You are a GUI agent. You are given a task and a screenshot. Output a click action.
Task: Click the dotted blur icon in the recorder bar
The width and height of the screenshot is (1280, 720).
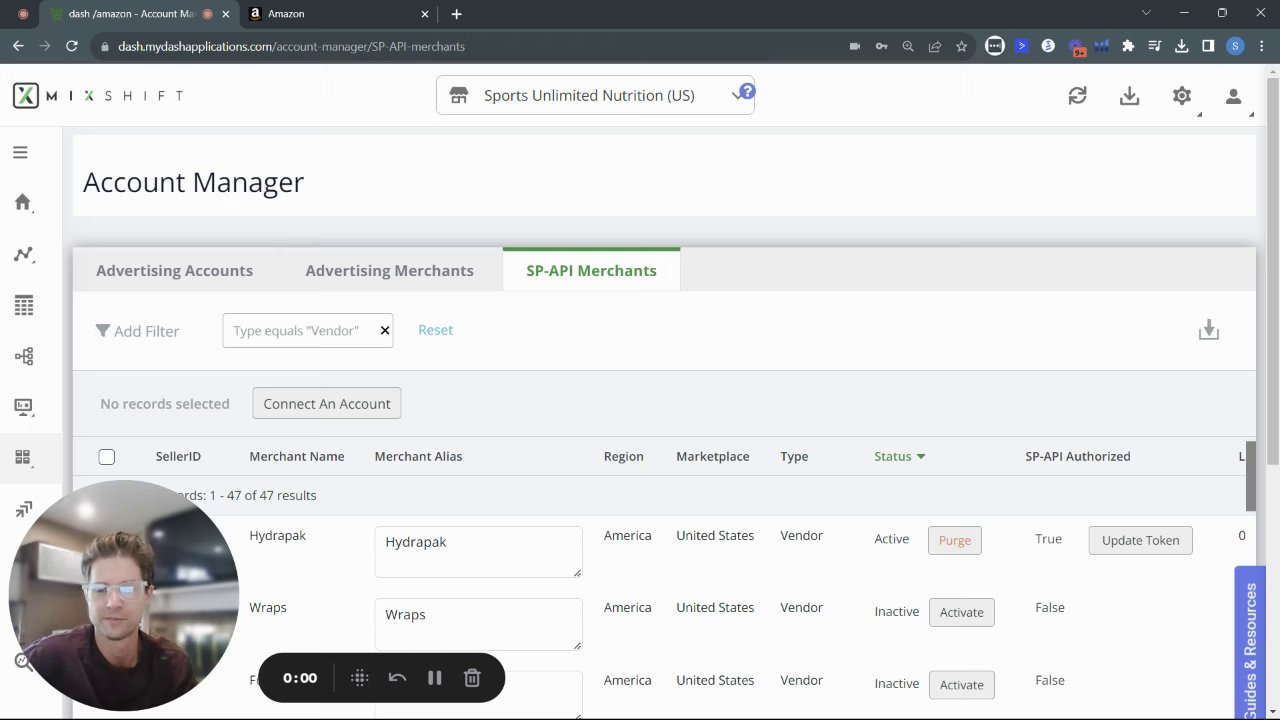tap(360, 678)
